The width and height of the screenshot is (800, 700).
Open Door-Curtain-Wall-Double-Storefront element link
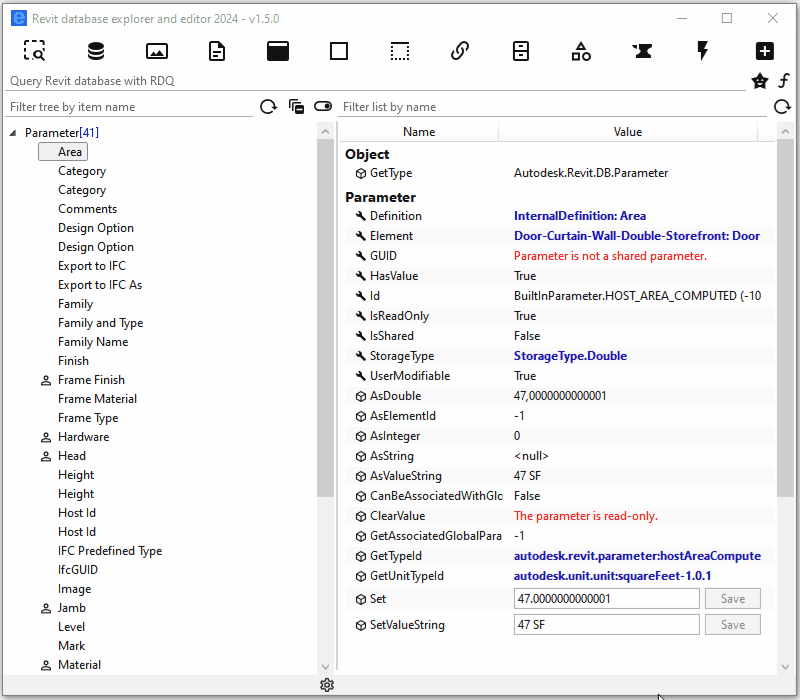tap(637, 236)
